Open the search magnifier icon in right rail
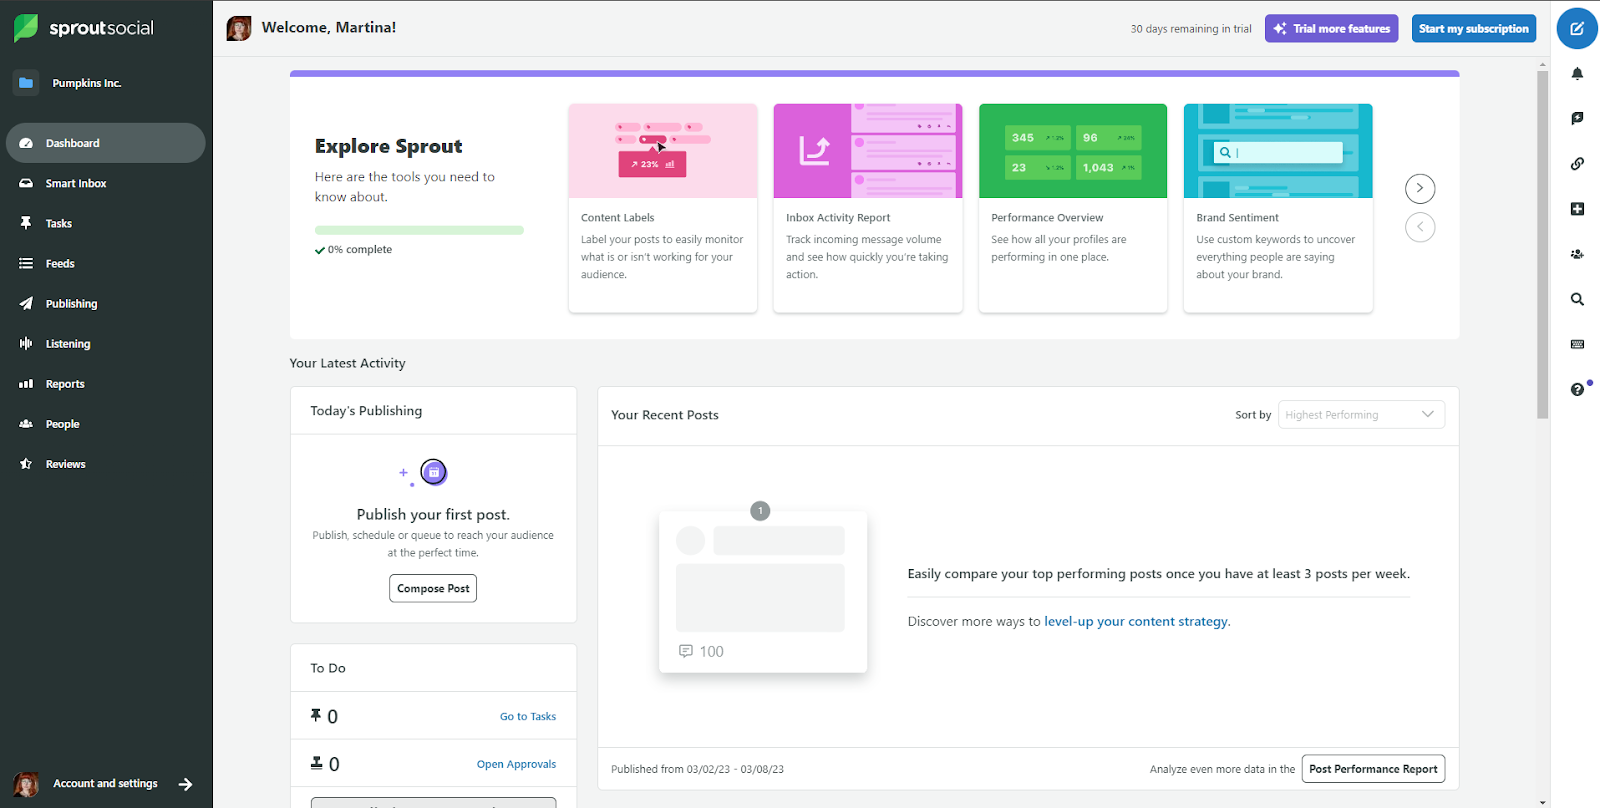 click(1577, 299)
